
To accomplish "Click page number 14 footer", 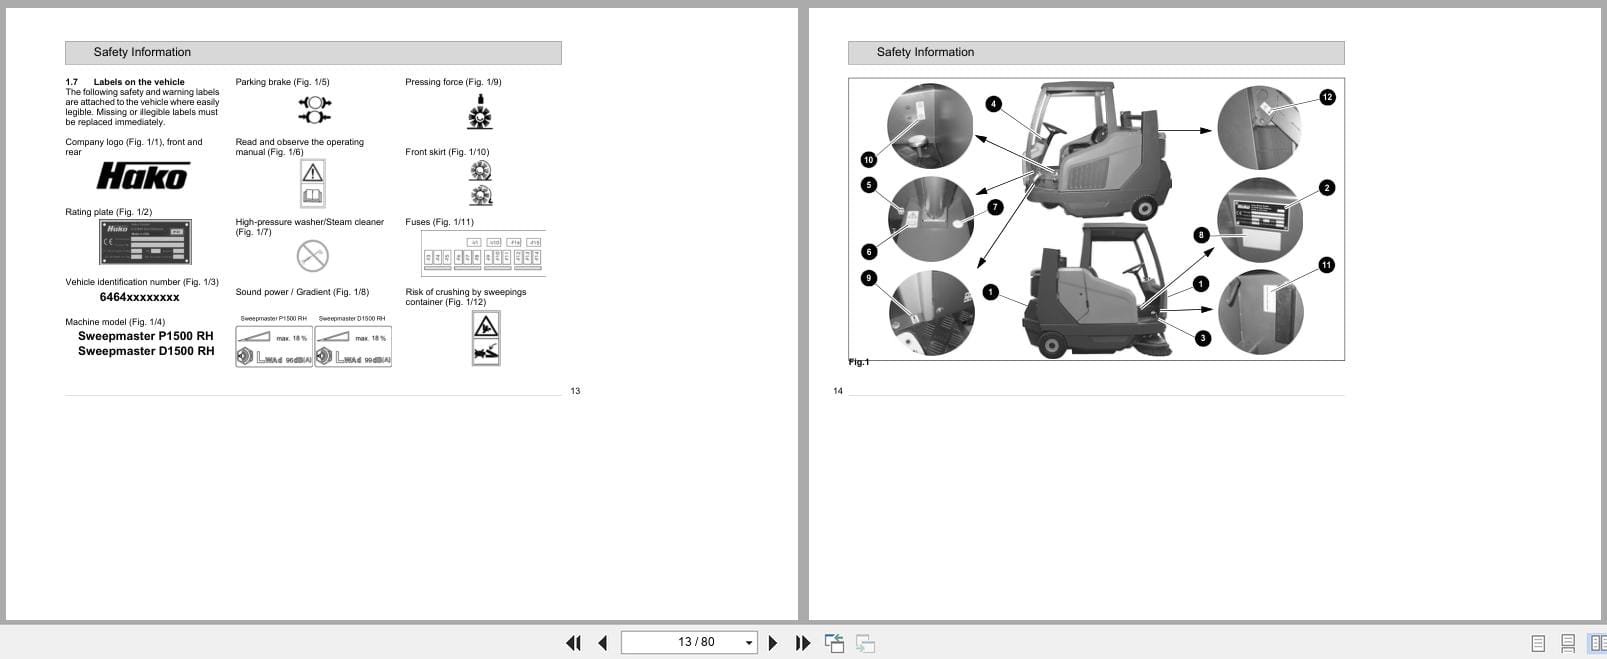I will point(838,391).
